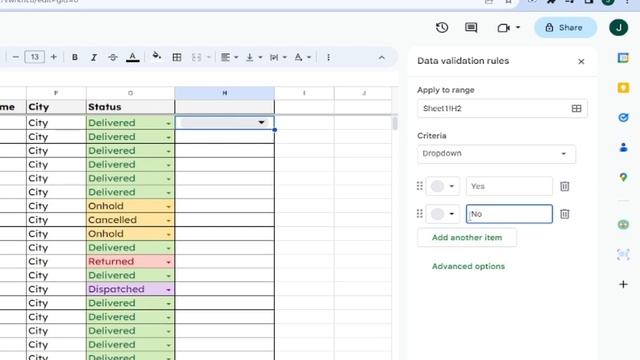Increase font size with plus button
This screenshot has height=360, width=640.
(53, 57)
